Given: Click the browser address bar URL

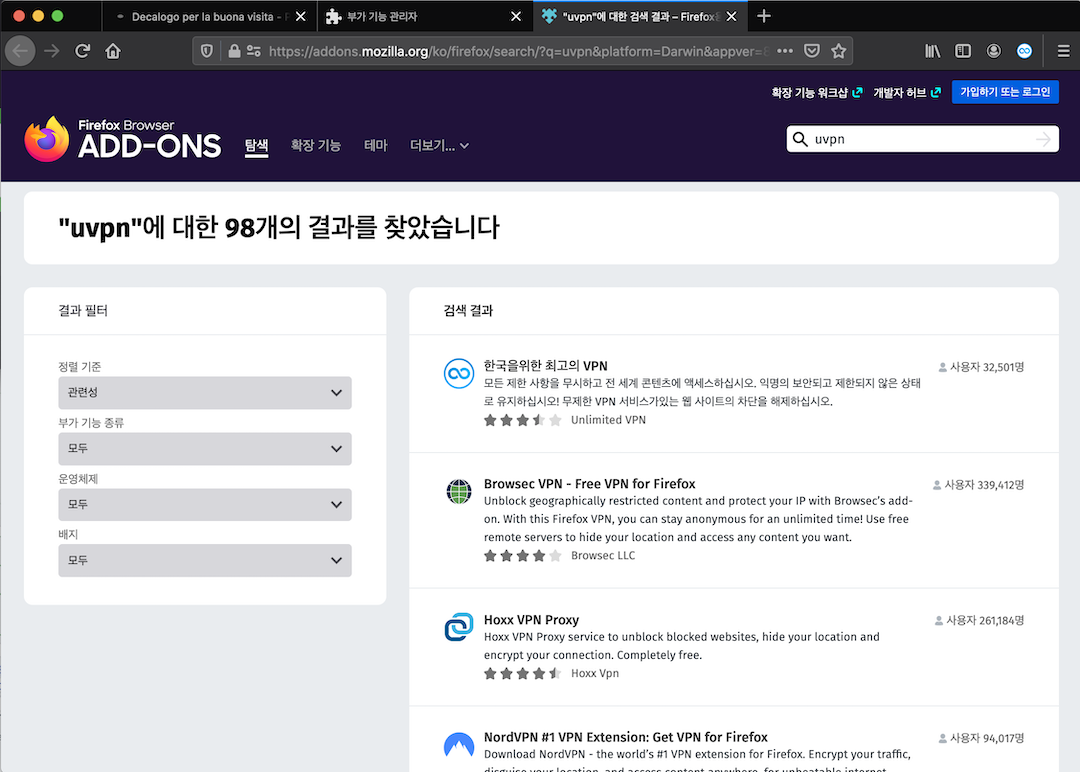Looking at the screenshot, I should click(x=518, y=51).
